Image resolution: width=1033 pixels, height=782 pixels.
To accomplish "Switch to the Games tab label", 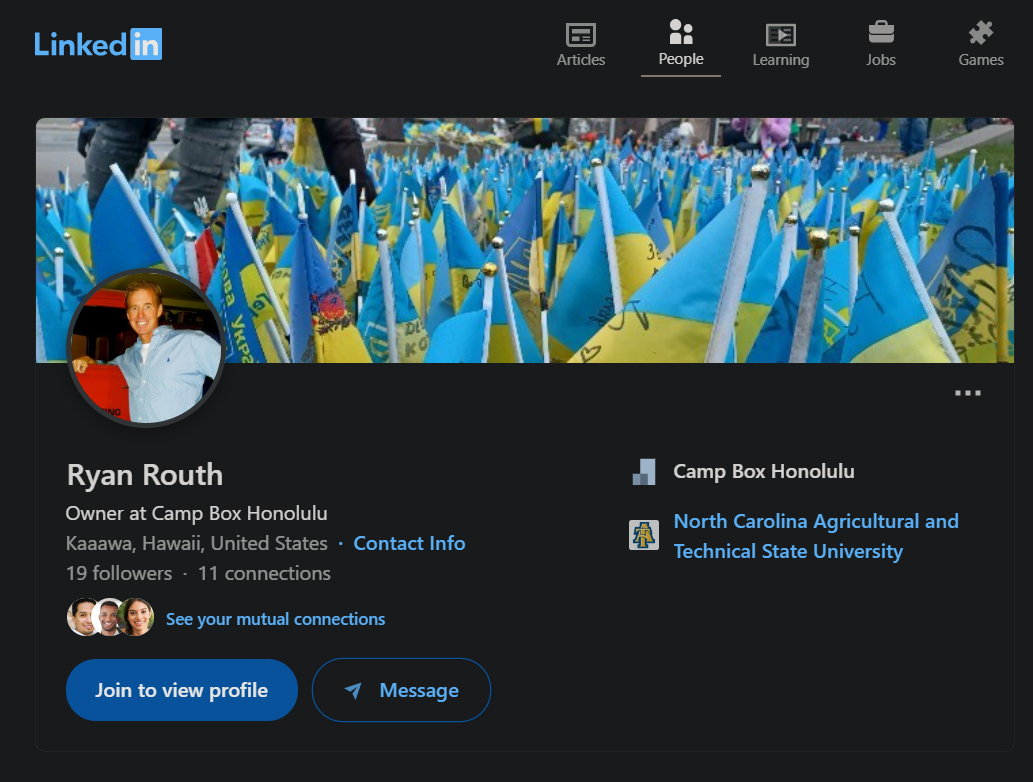I will point(981,60).
